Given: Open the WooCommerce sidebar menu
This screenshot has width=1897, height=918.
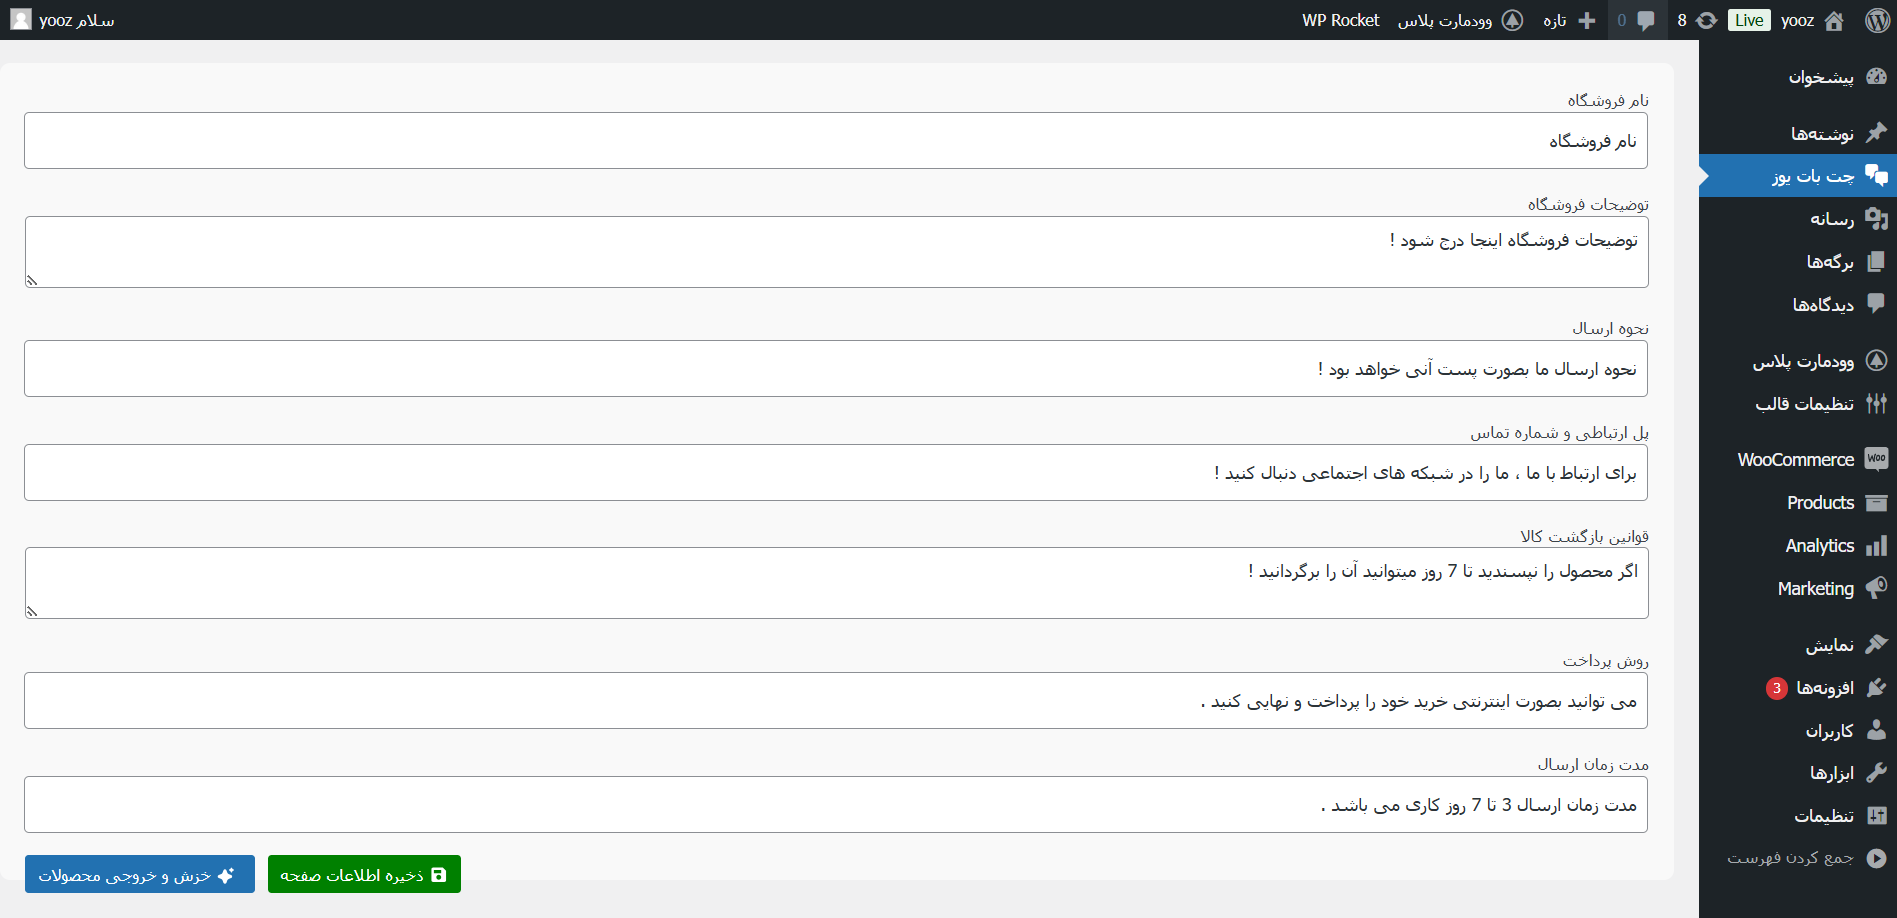Looking at the screenshot, I should tap(1798, 459).
